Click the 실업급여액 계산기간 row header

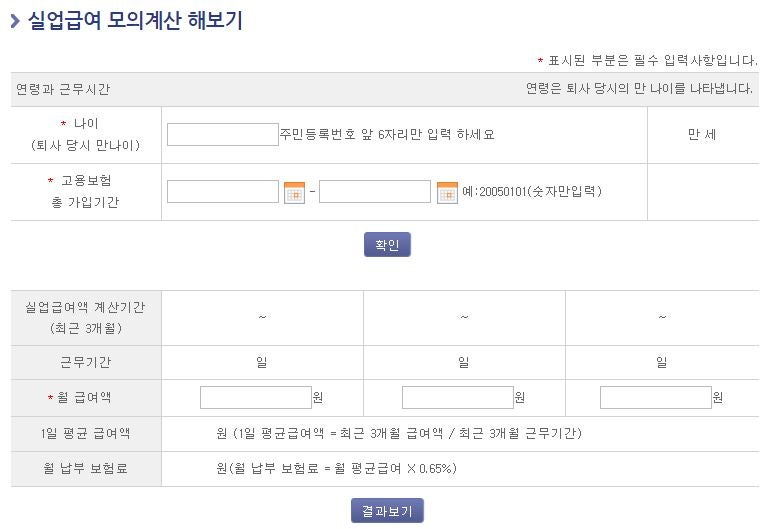pos(86,318)
